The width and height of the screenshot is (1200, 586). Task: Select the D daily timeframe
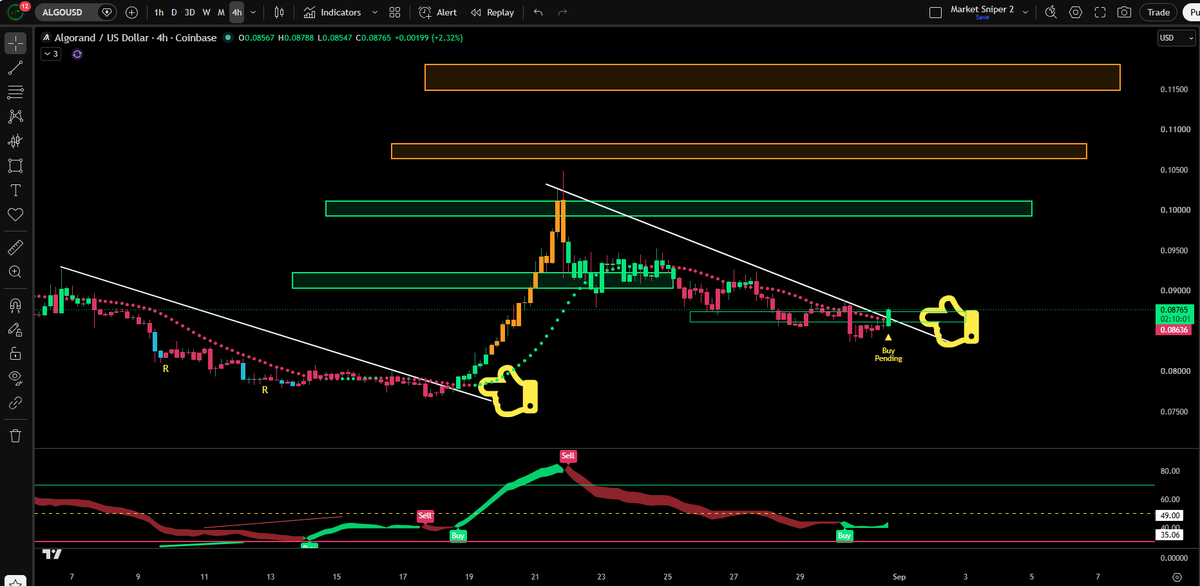174,12
